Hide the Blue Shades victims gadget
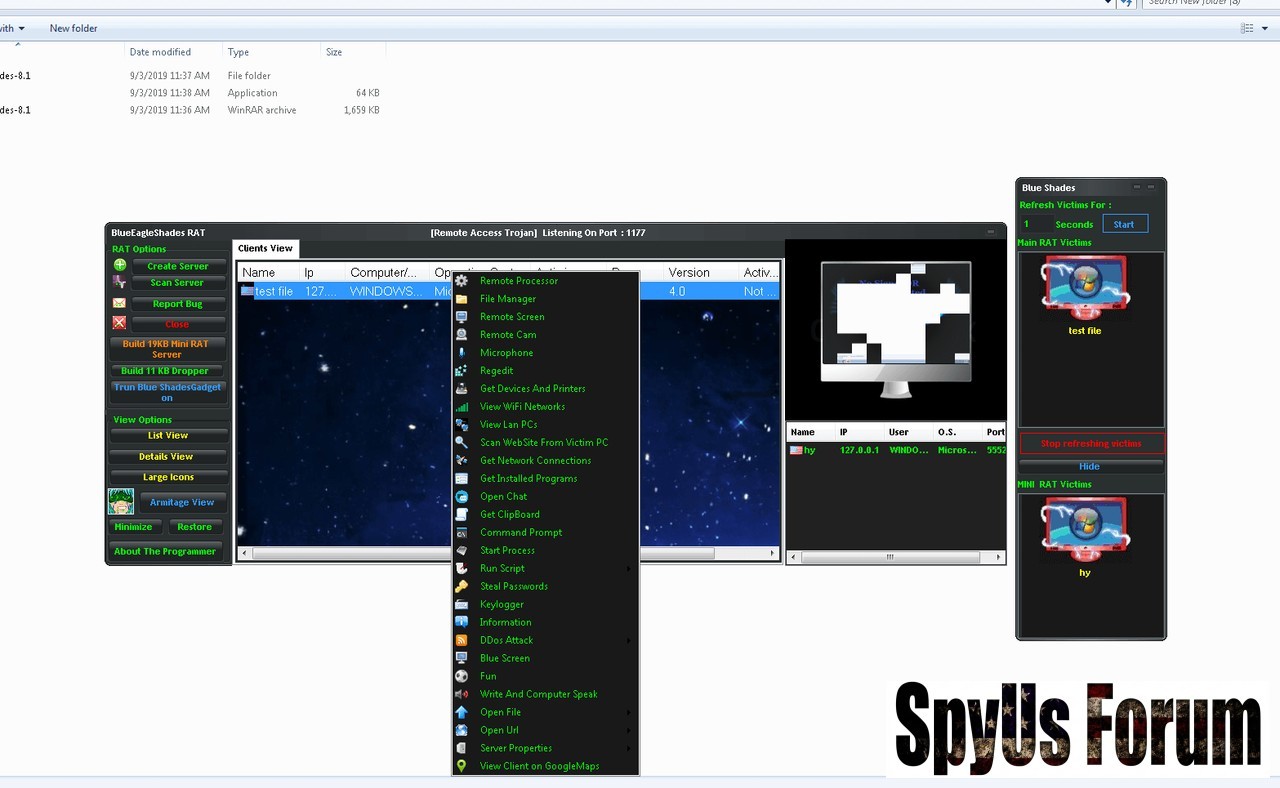 [1090, 466]
